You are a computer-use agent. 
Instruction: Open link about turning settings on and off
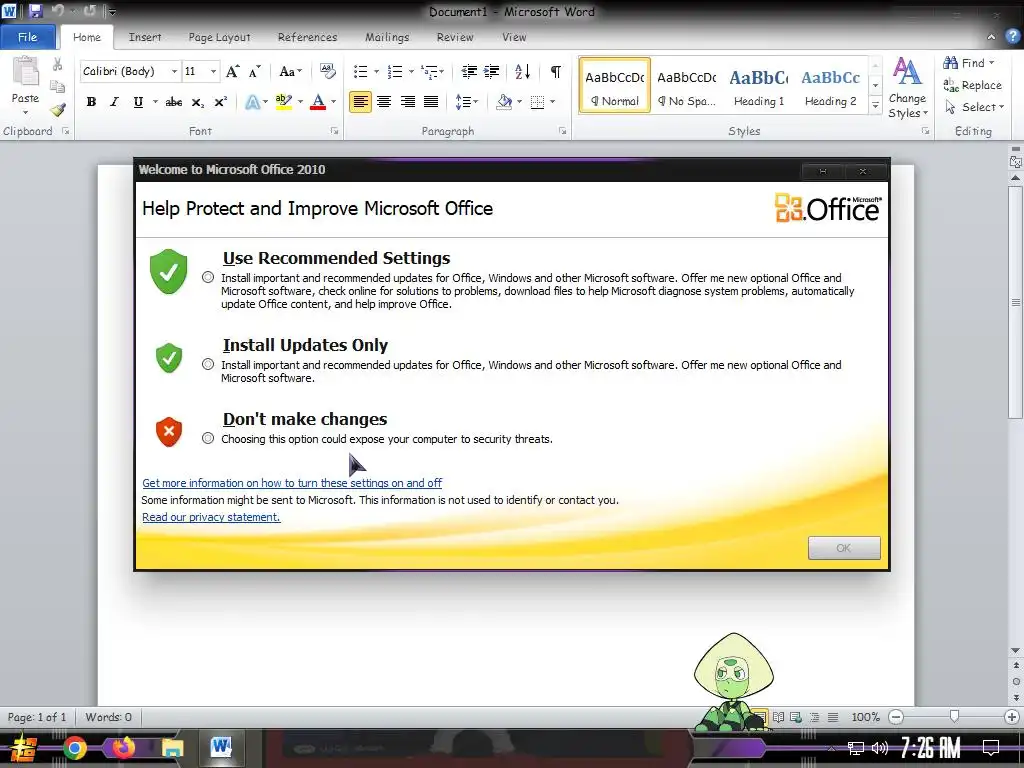pyautogui.click(x=292, y=483)
